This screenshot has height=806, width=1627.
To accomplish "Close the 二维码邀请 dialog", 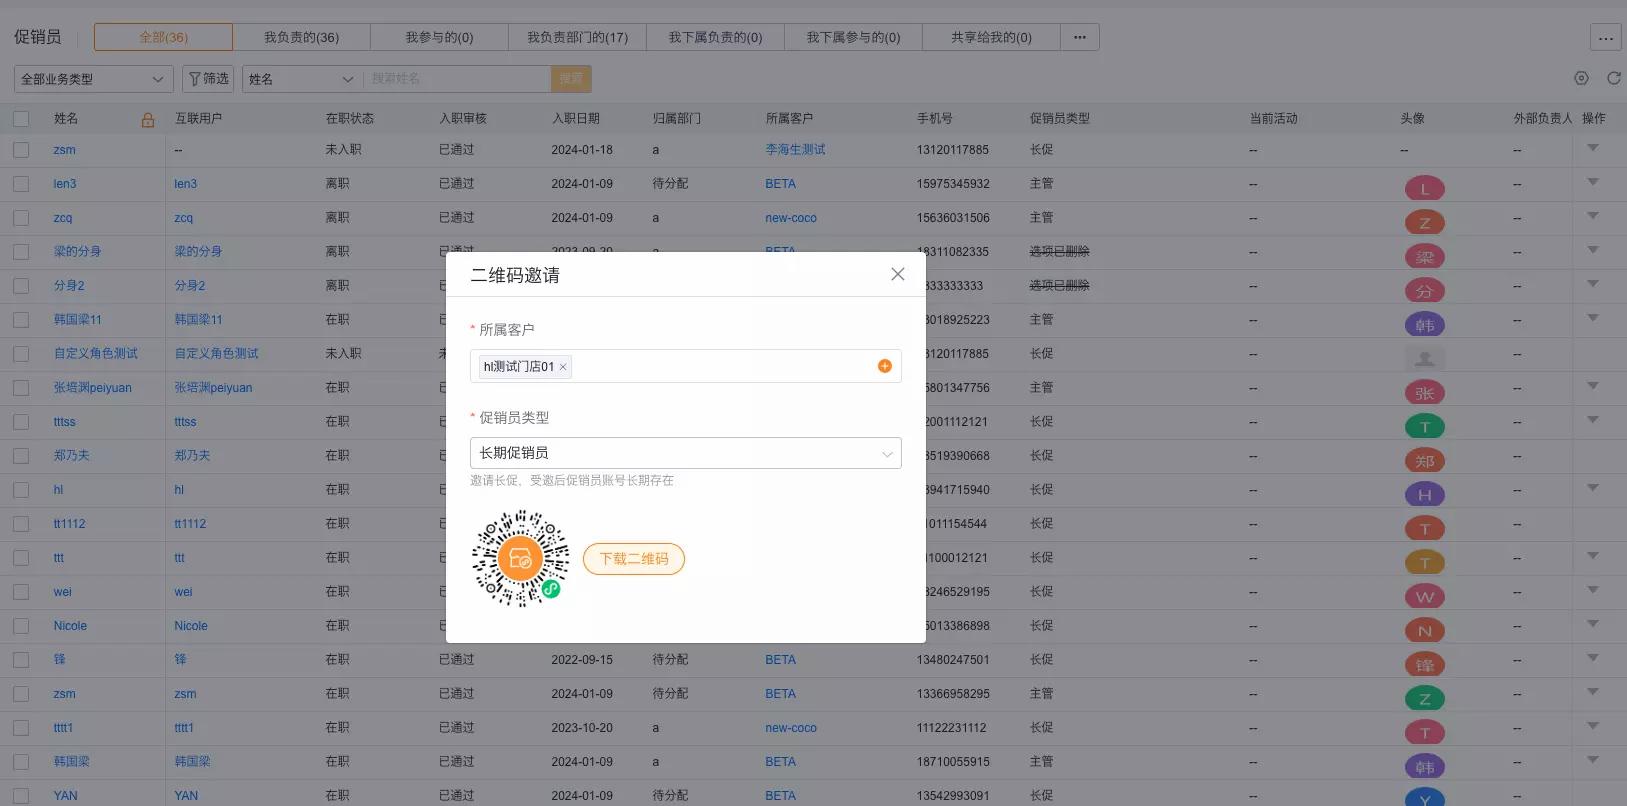I will 898,274.
